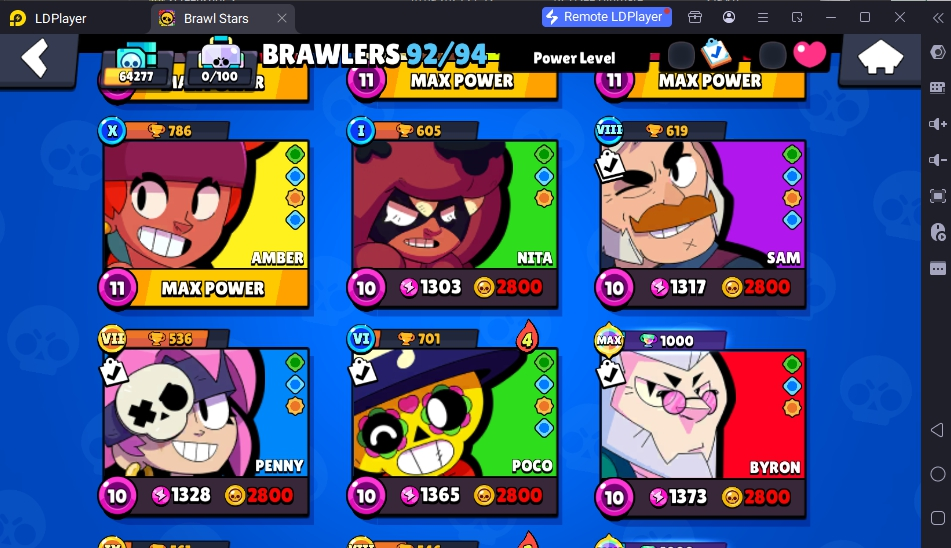This screenshot has width=951, height=548.
Task: Open the 0/100 skull box progress
Action: pos(220,62)
